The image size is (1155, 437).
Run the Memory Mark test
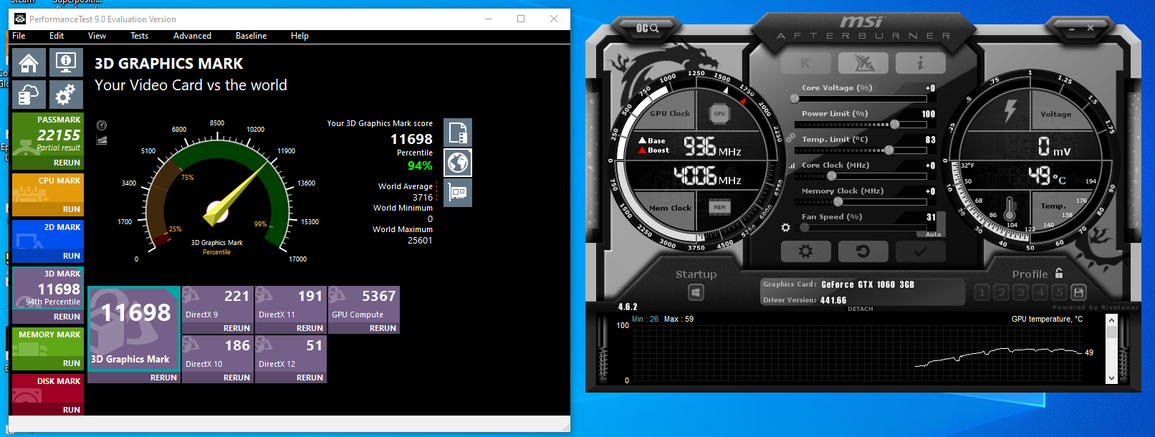point(71,363)
